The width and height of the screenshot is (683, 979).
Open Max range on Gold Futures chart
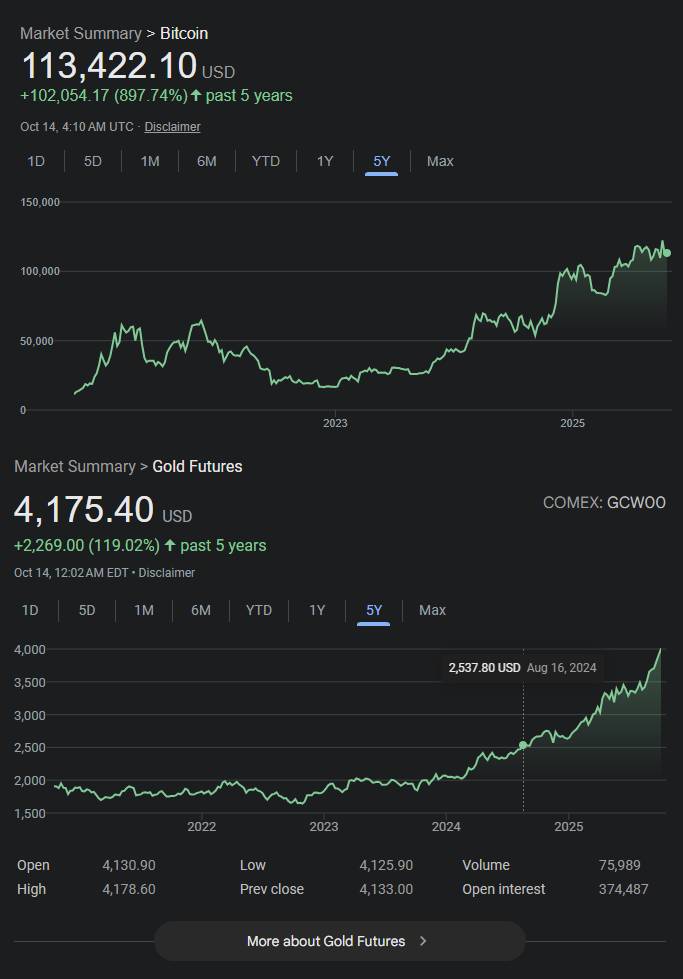[x=433, y=610]
